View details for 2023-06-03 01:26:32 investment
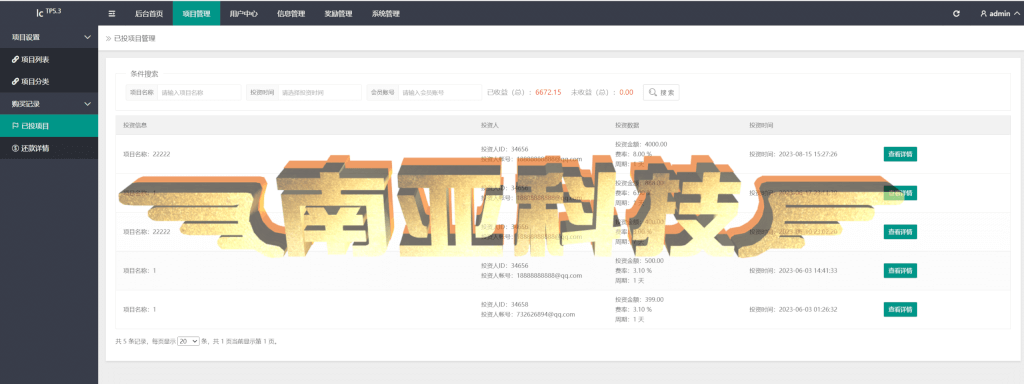The image size is (1024, 384). pyautogui.click(x=900, y=310)
